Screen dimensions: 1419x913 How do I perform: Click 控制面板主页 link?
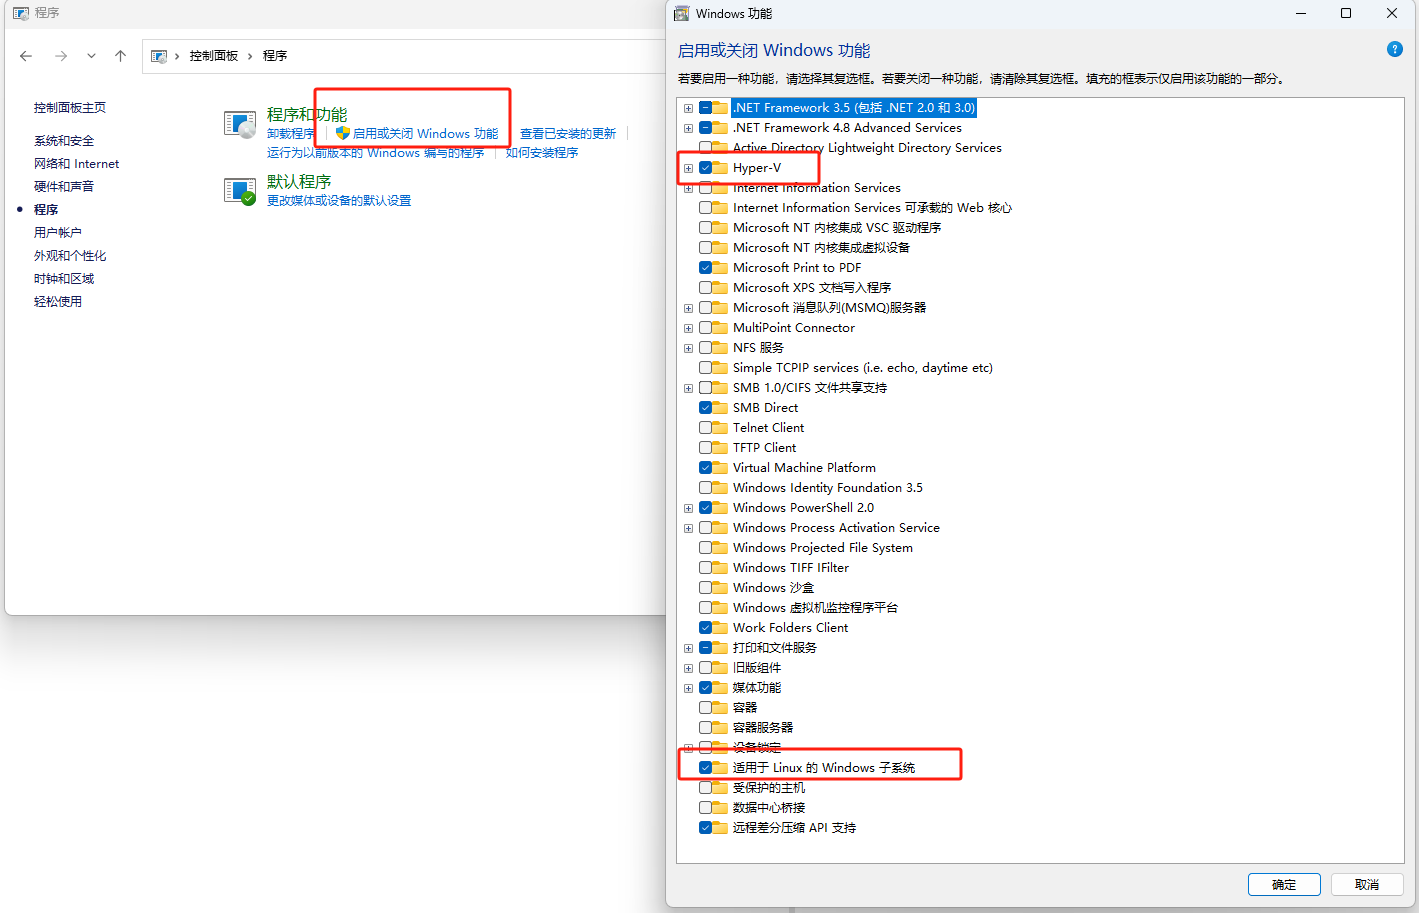tap(70, 108)
